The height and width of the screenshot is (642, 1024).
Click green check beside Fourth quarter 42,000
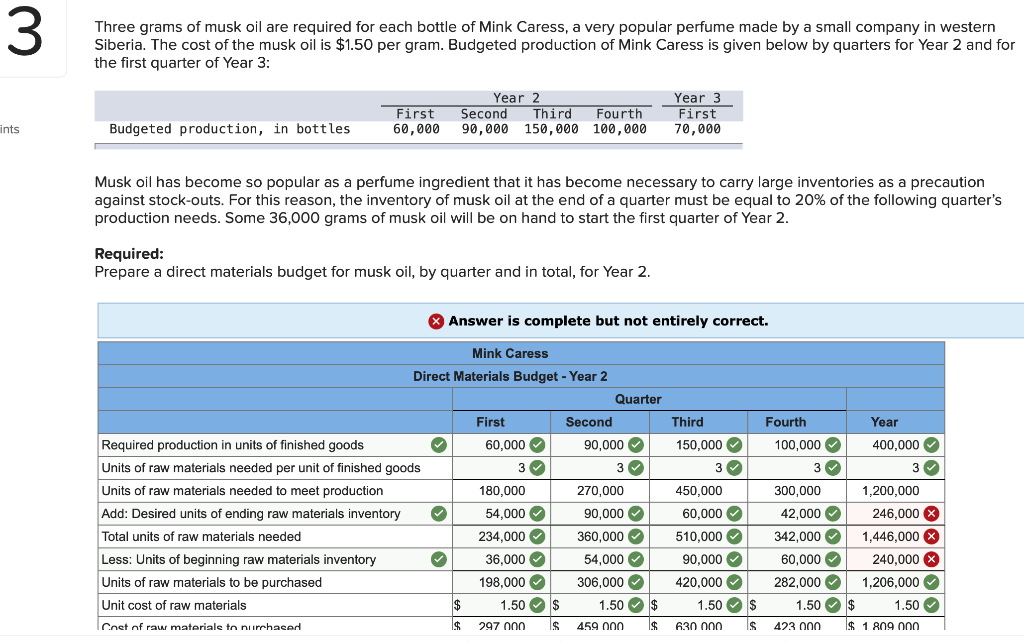pos(833,513)
